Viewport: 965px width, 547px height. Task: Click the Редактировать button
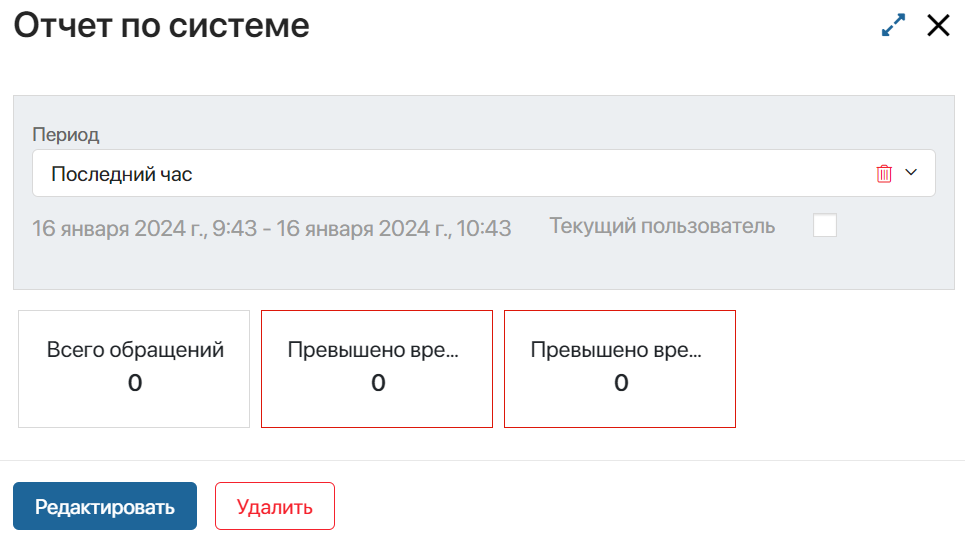click(x=105, y=506)
